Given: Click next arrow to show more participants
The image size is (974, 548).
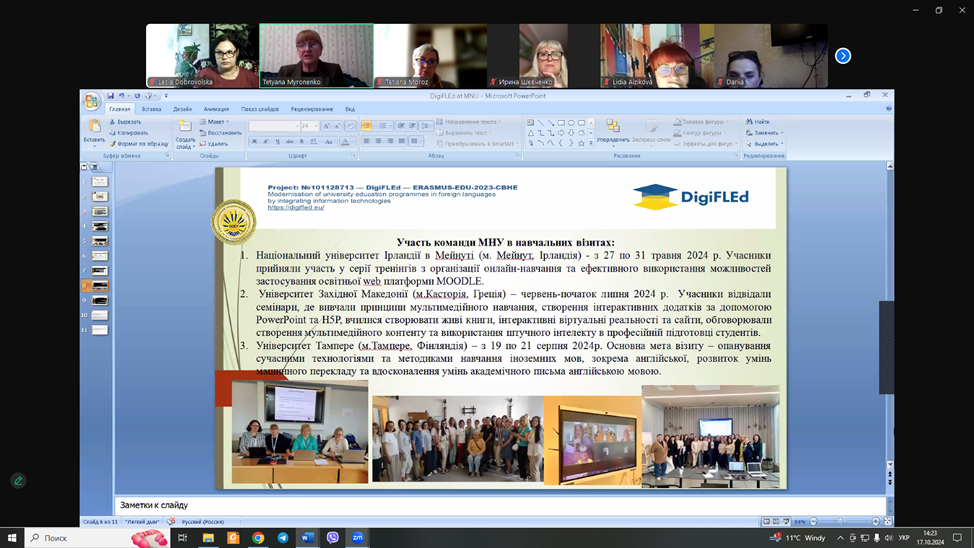Looking at the screenshot, I should point(843,56).
